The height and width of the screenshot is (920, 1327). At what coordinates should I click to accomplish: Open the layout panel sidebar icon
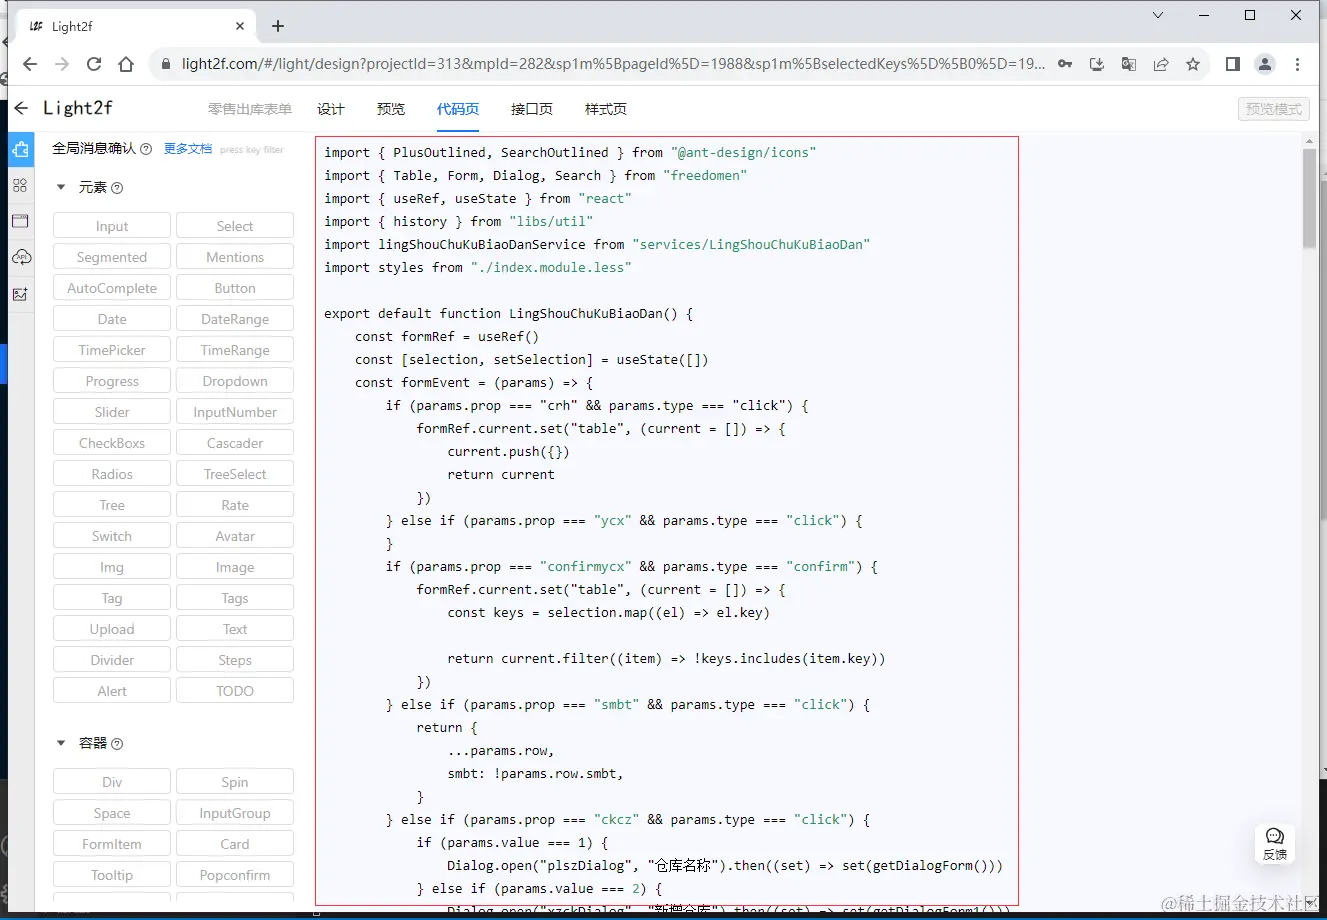(21, 221)
